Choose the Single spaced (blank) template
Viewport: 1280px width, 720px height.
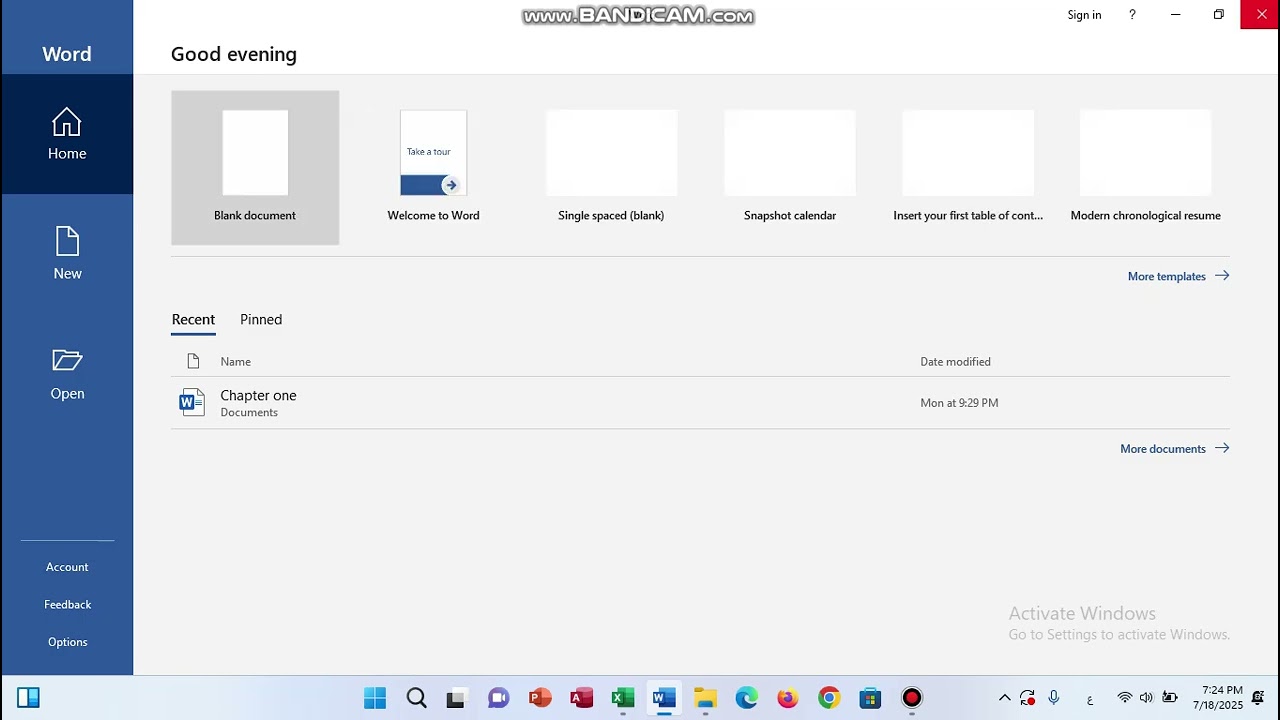(611, 168)
